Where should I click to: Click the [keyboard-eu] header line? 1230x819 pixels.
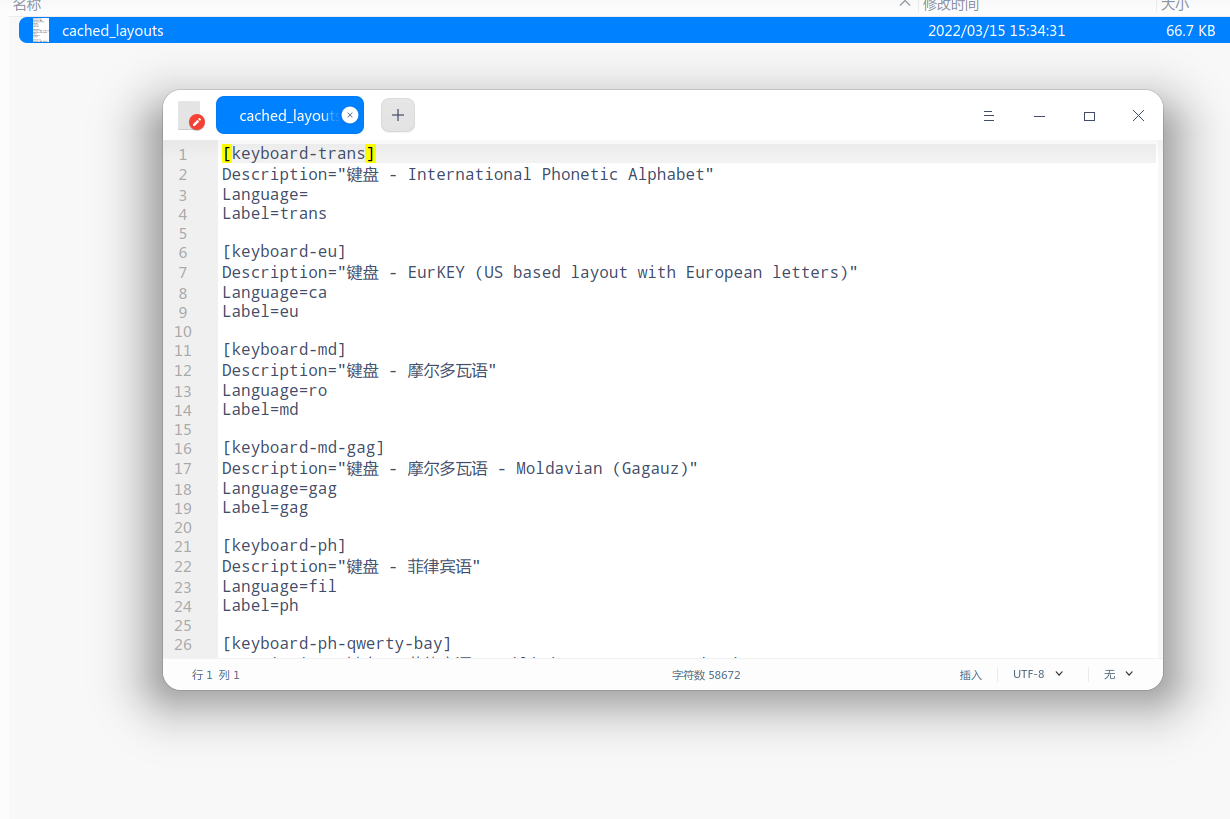click(284, 252)
